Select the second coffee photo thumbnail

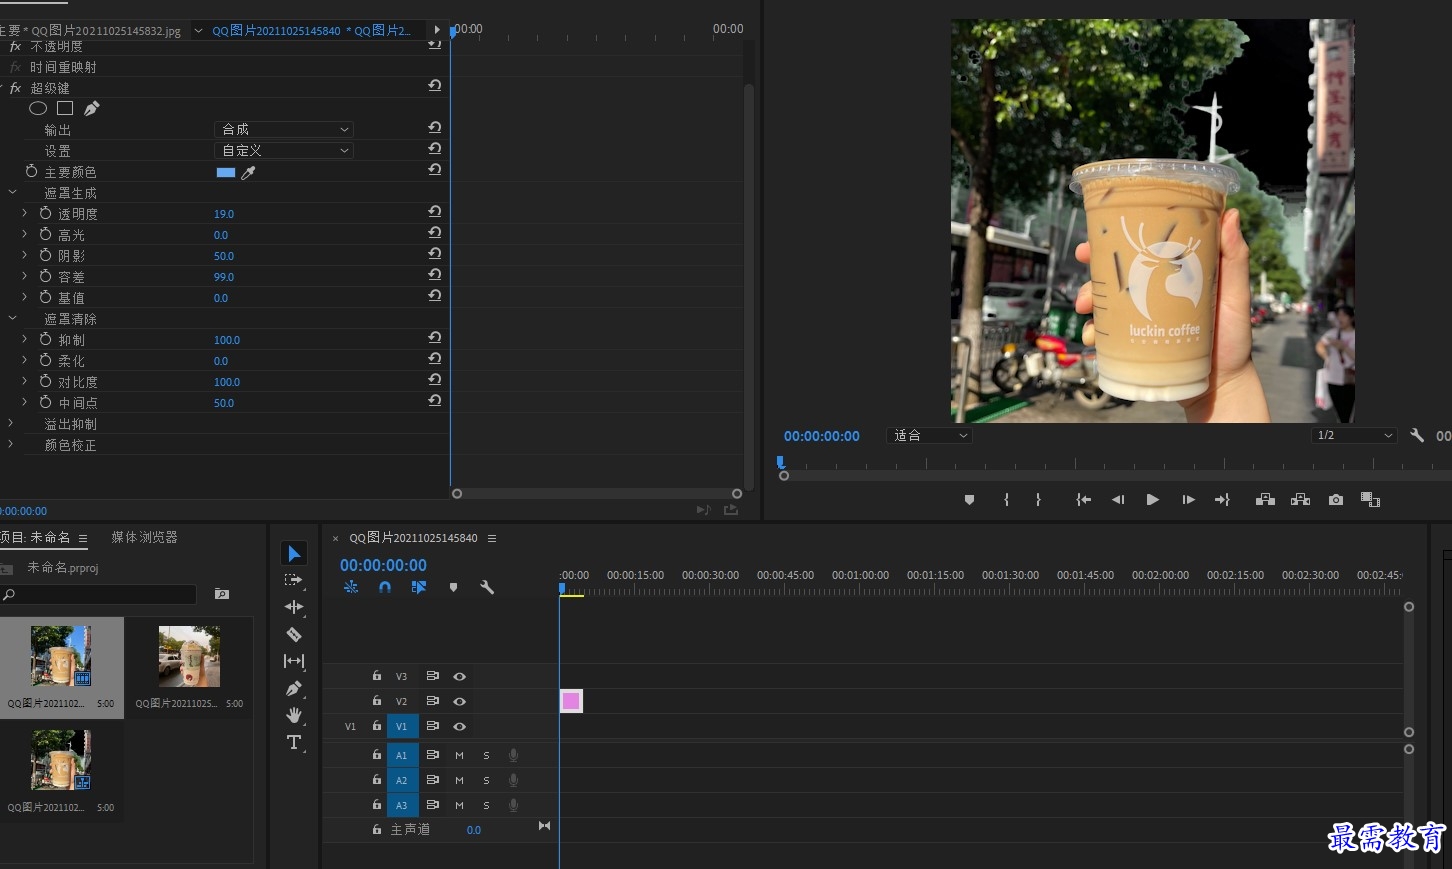(189, 656)
